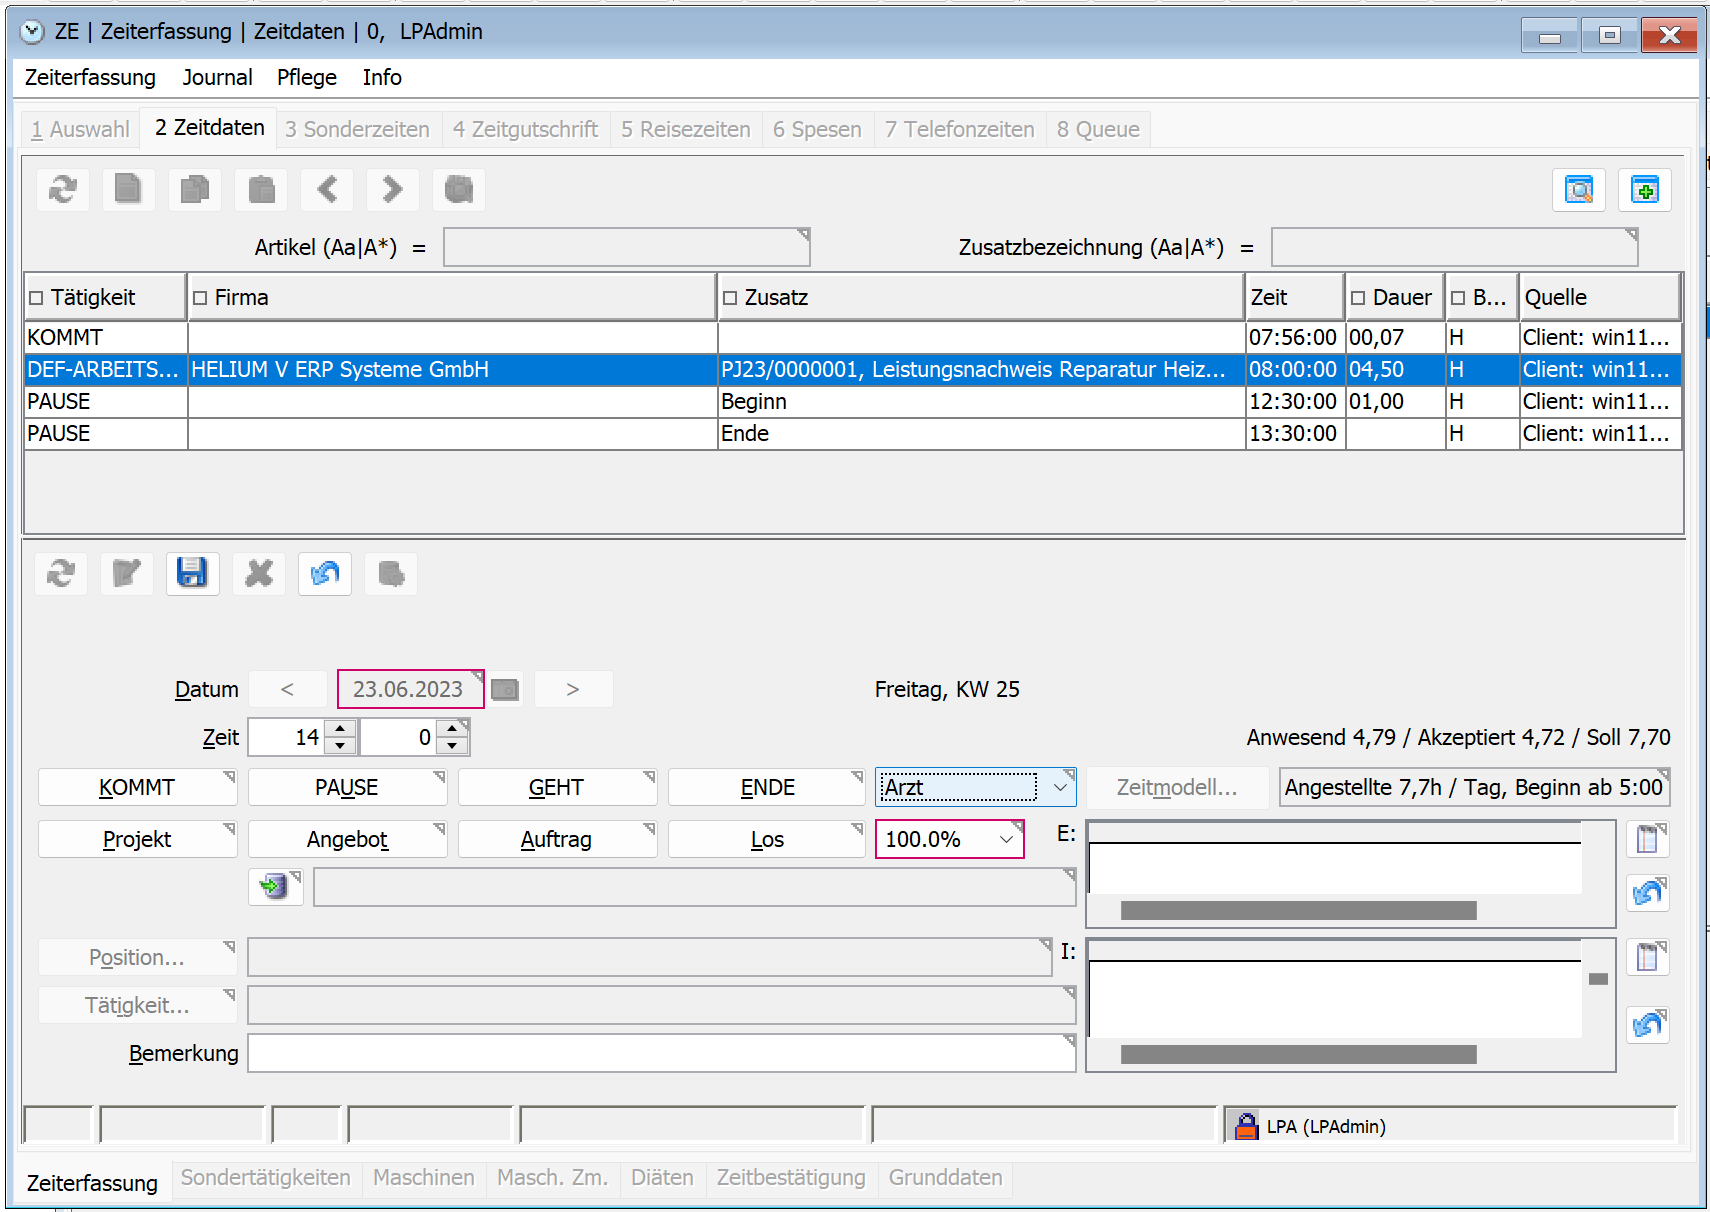
Task: Expand the Arzt activity dropdown
Action: tap(1059, 788)
